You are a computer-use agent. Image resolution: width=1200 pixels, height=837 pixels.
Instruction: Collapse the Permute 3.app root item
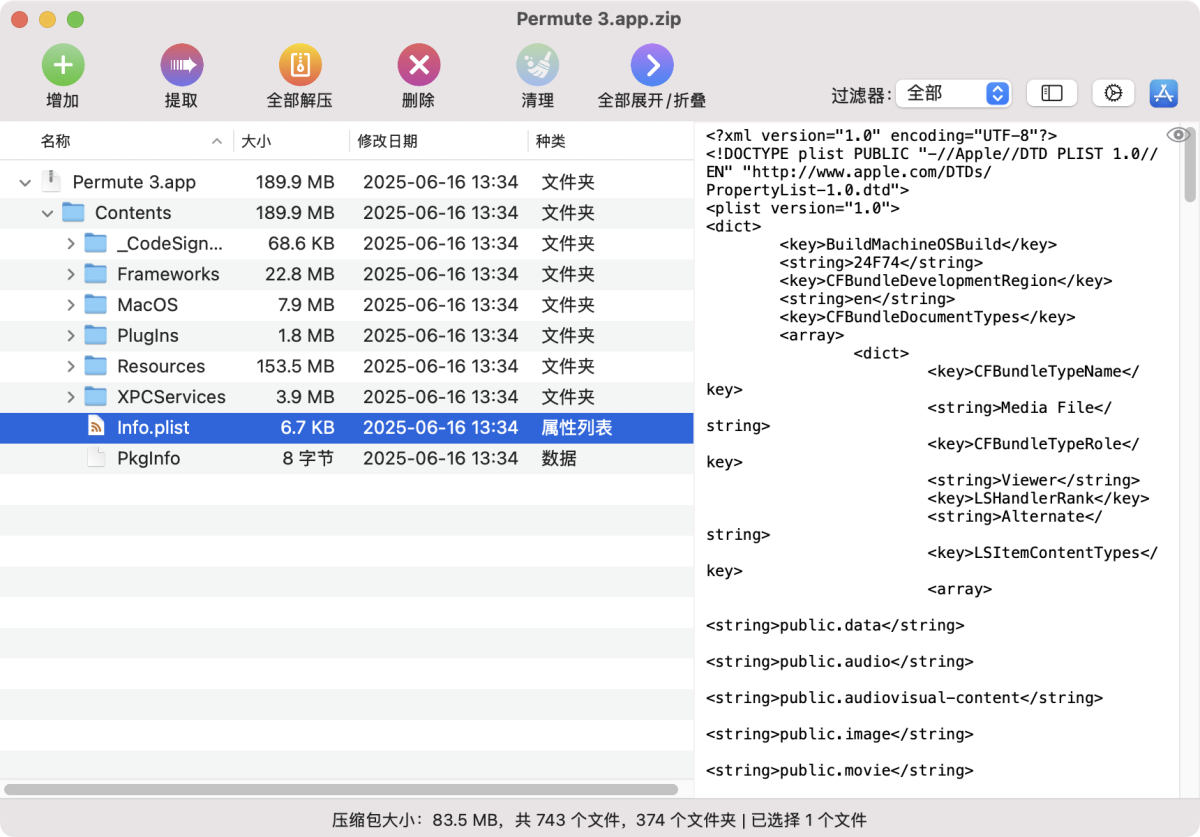(25, 182)
